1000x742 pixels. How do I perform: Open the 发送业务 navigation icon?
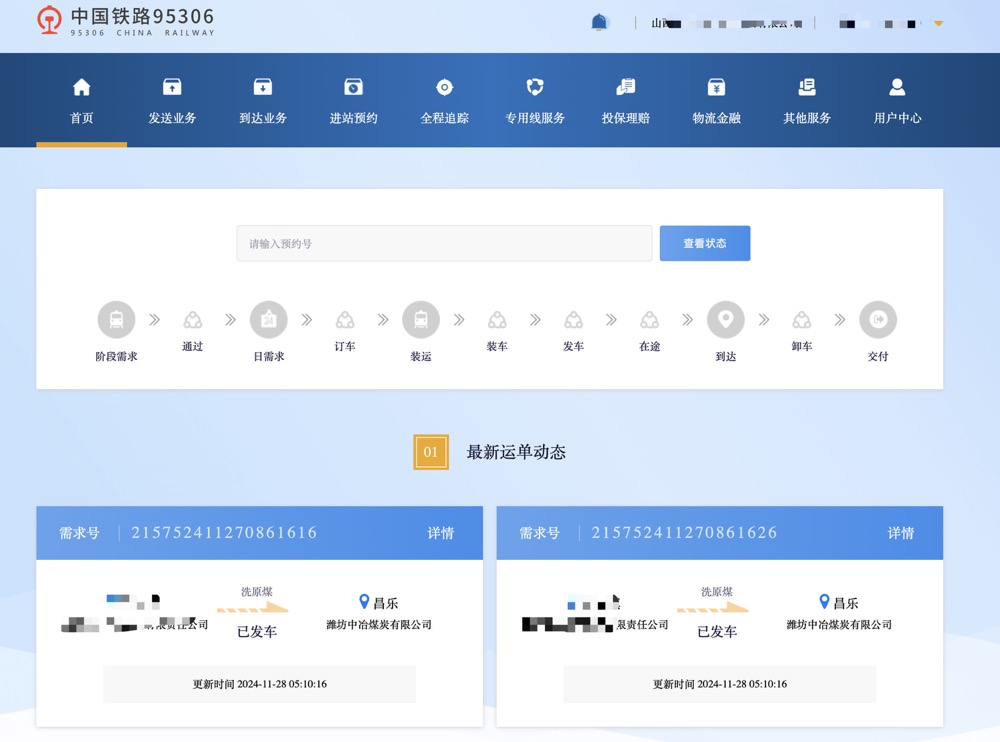click(x=172, y=88)
